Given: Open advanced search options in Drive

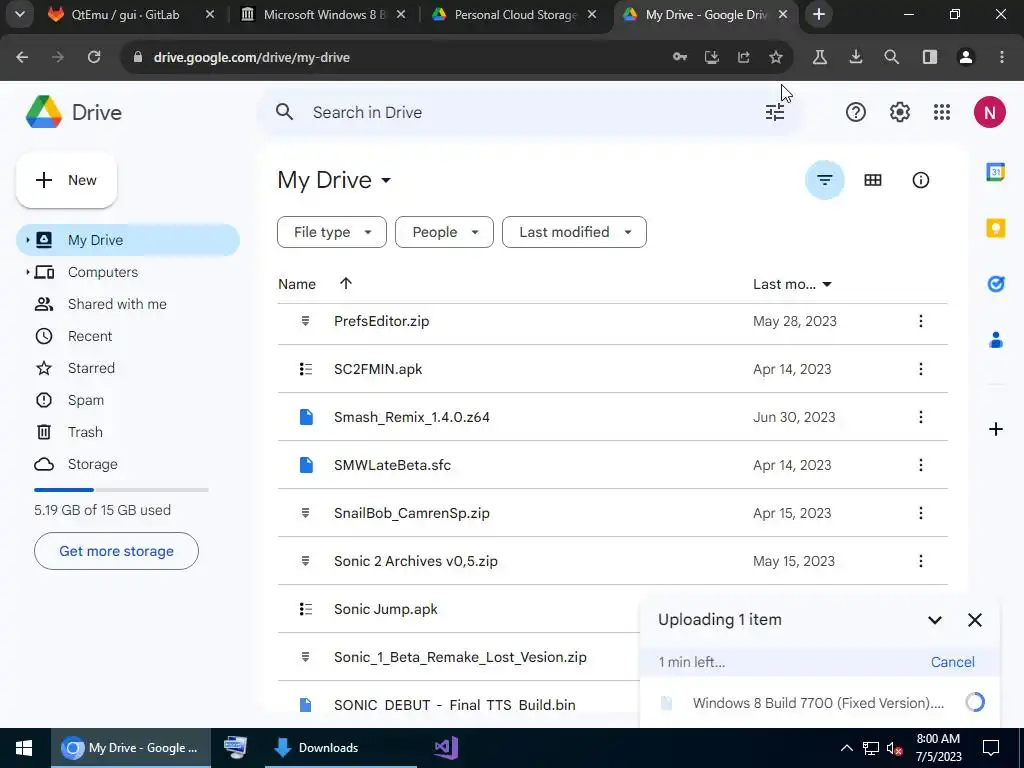Looking at the screenshot, I should 775,112.
